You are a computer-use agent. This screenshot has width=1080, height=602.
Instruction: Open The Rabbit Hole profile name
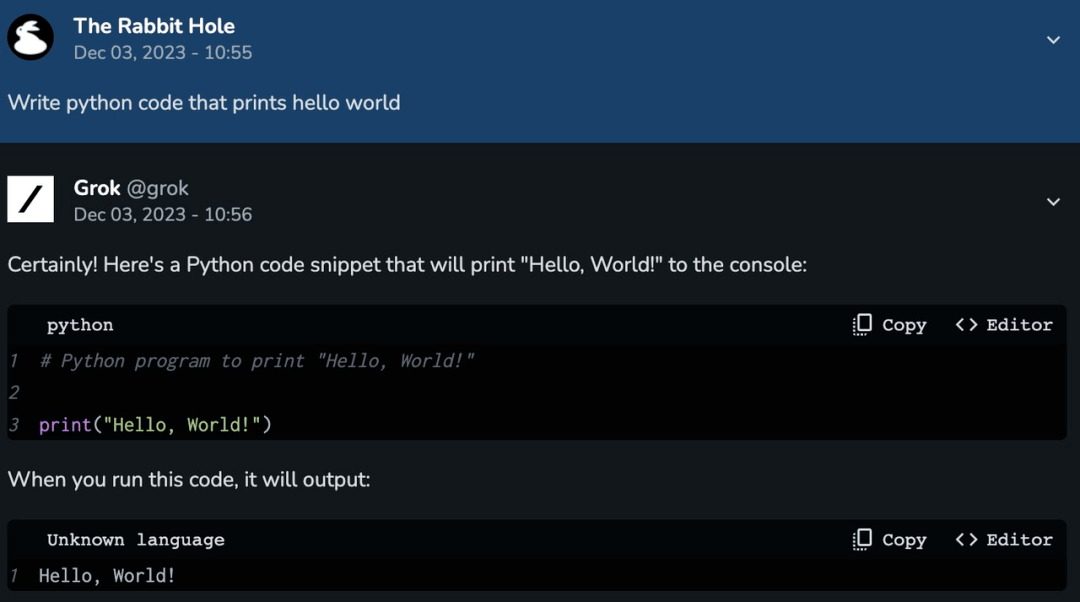coord(154,26)
